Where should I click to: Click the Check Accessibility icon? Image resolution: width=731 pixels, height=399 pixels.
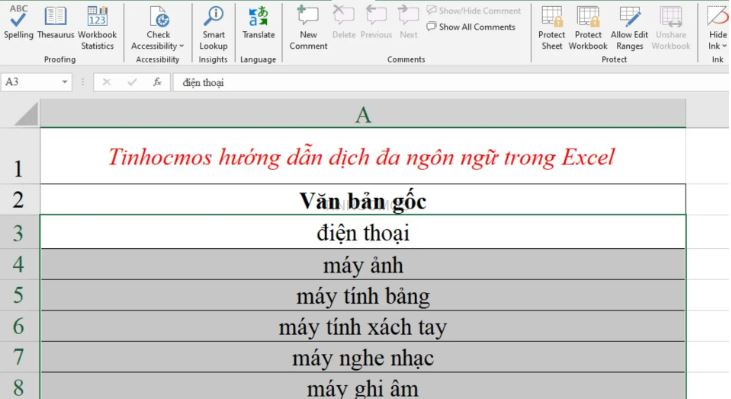(159, 17)
